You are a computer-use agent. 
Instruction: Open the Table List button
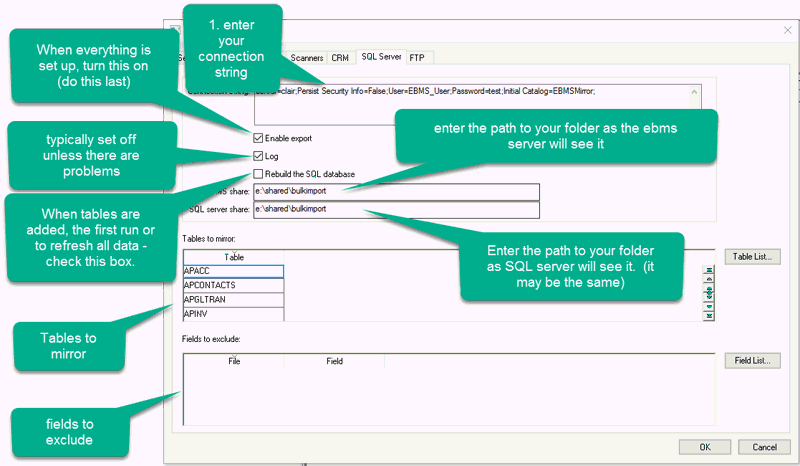pyautogui.click(x=752, y=257)
